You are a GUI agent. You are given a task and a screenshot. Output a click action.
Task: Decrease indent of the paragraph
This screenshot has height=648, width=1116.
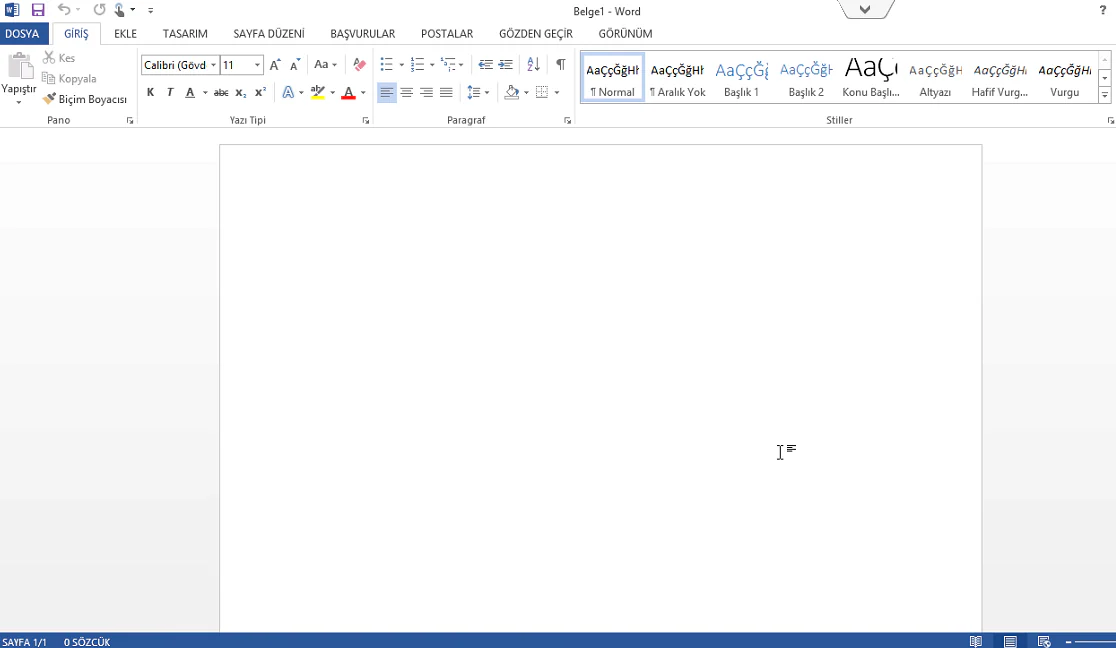(485, 65)
